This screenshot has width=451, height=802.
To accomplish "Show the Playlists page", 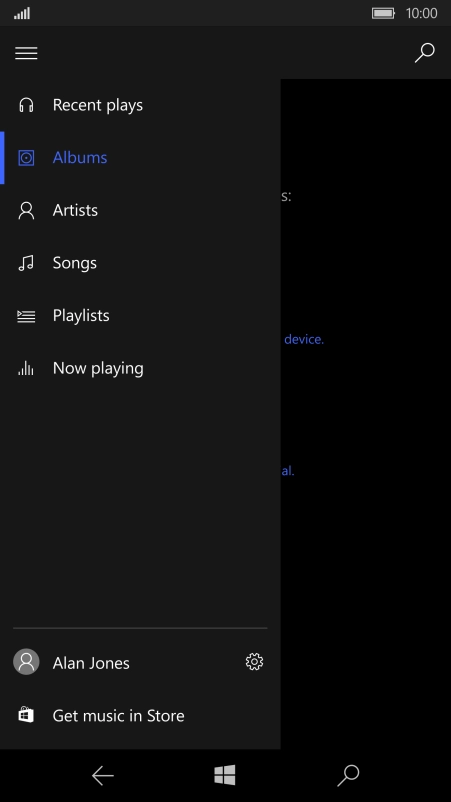I will point(140,316).
